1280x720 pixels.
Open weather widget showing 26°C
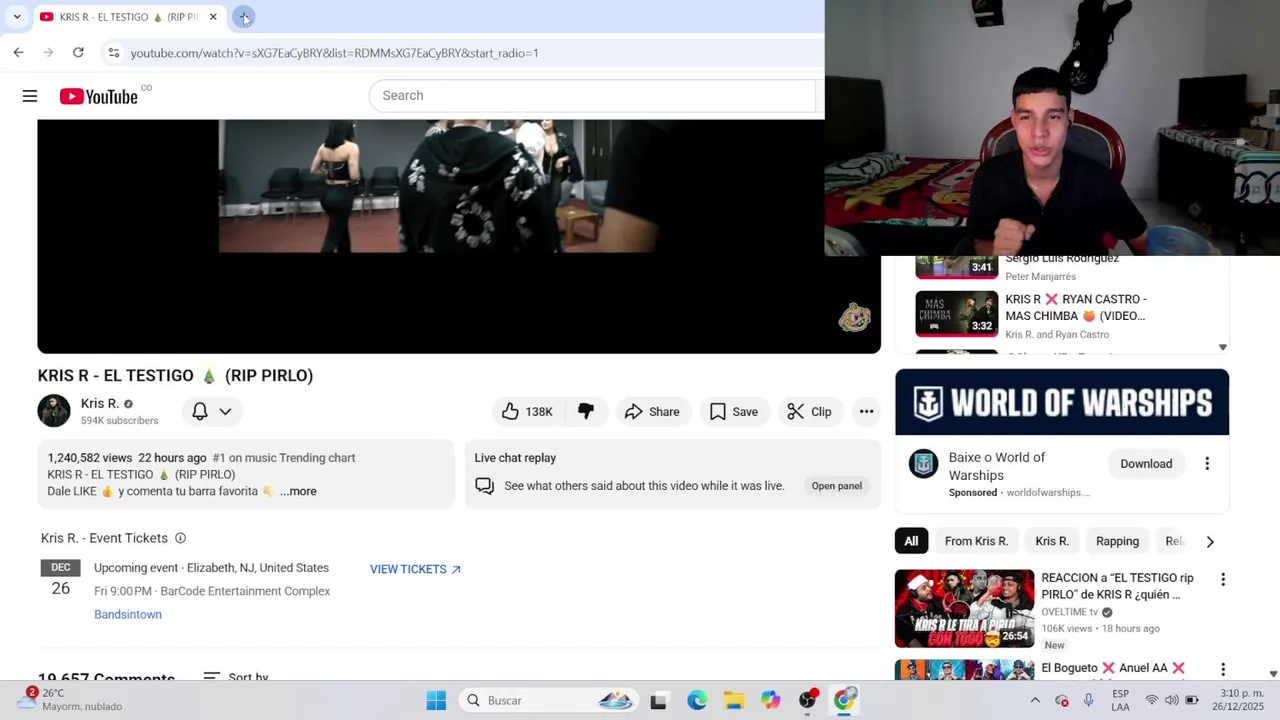70,700
